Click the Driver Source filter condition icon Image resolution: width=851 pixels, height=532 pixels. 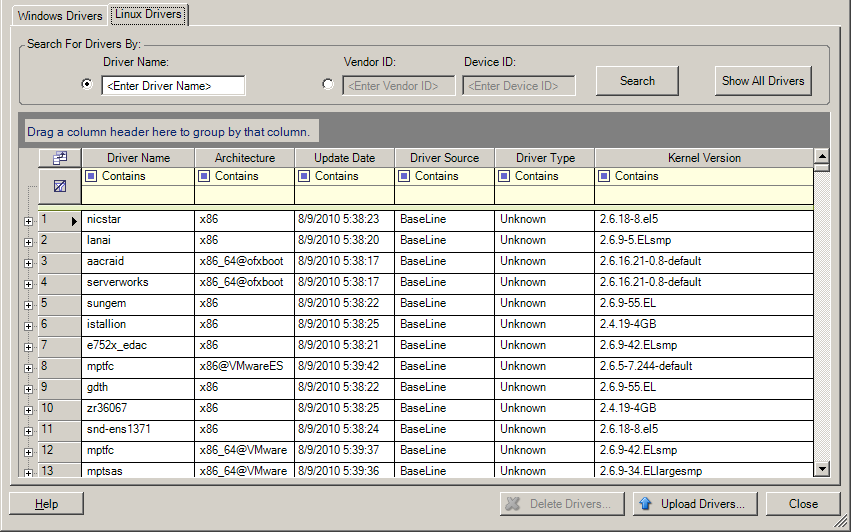click(x=404, y=176)
